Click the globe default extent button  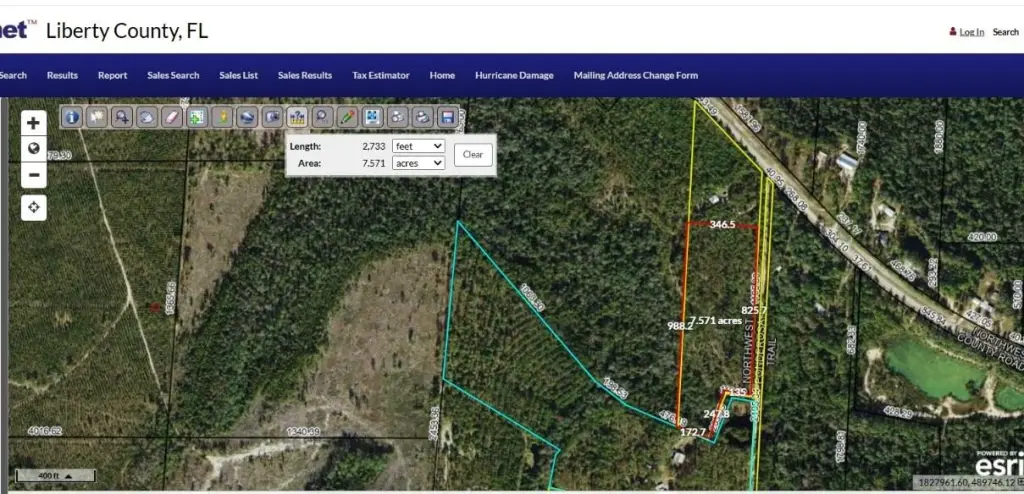34,149
